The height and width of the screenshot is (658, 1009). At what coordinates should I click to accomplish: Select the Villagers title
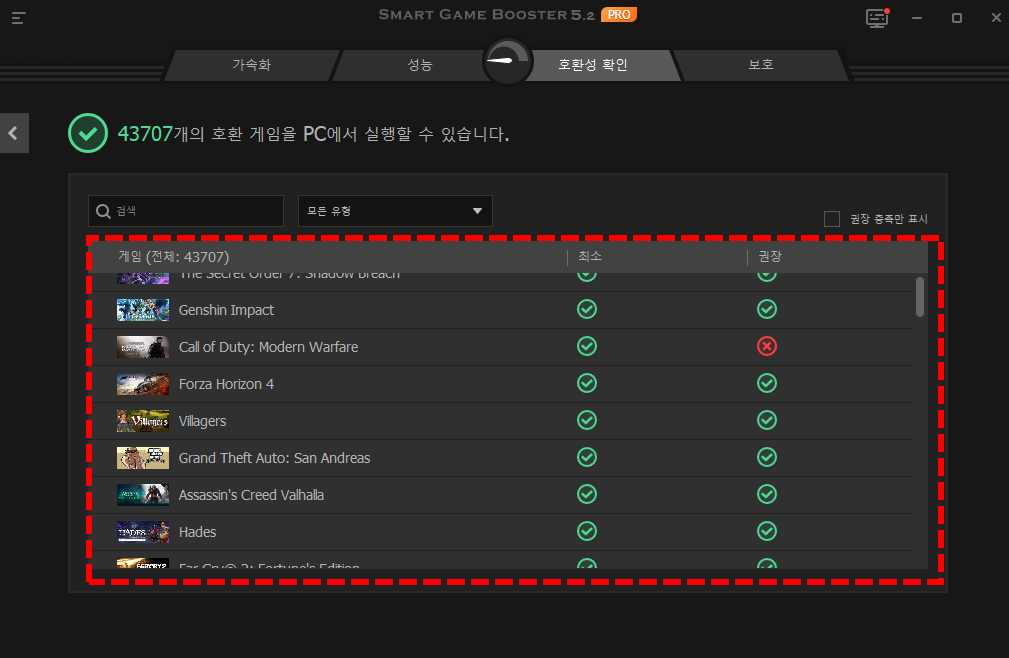[202, 421]
